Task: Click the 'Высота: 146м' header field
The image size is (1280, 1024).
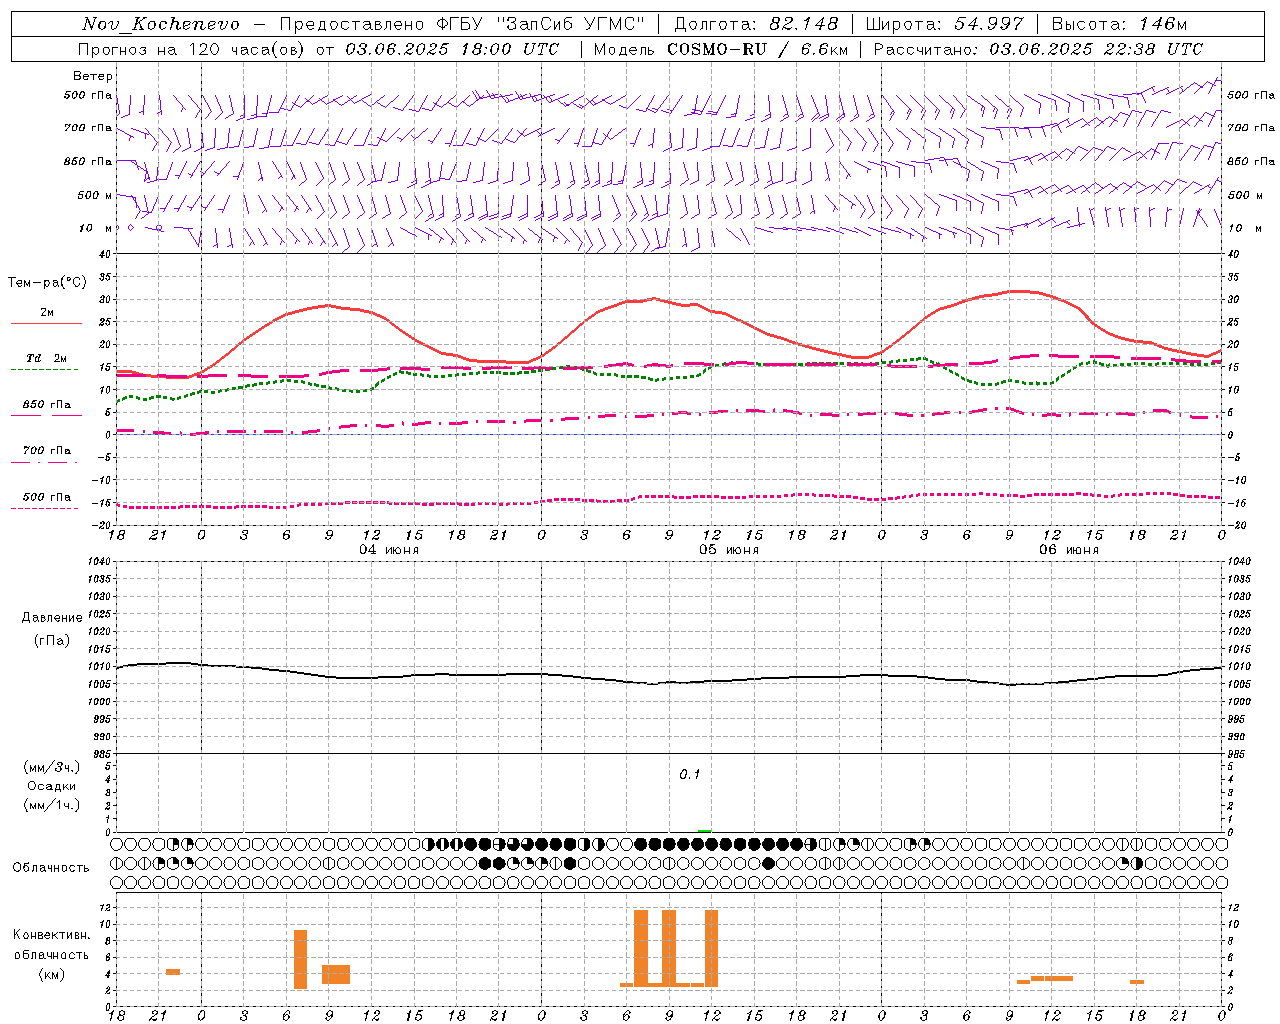Action: coord(1119,24)
